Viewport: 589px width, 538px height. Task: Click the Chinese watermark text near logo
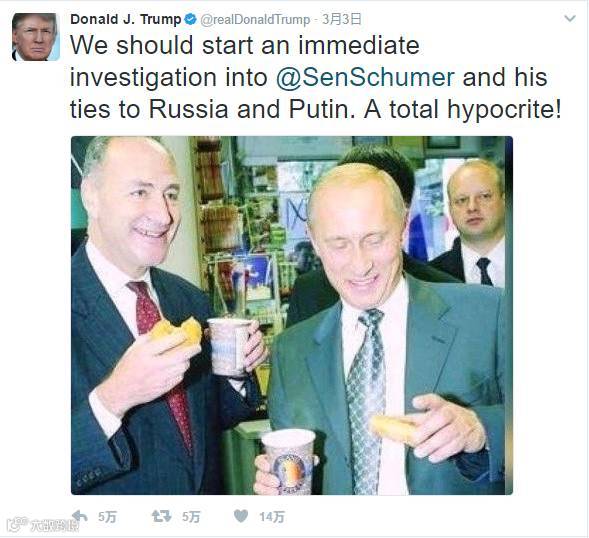click(55, 526)
